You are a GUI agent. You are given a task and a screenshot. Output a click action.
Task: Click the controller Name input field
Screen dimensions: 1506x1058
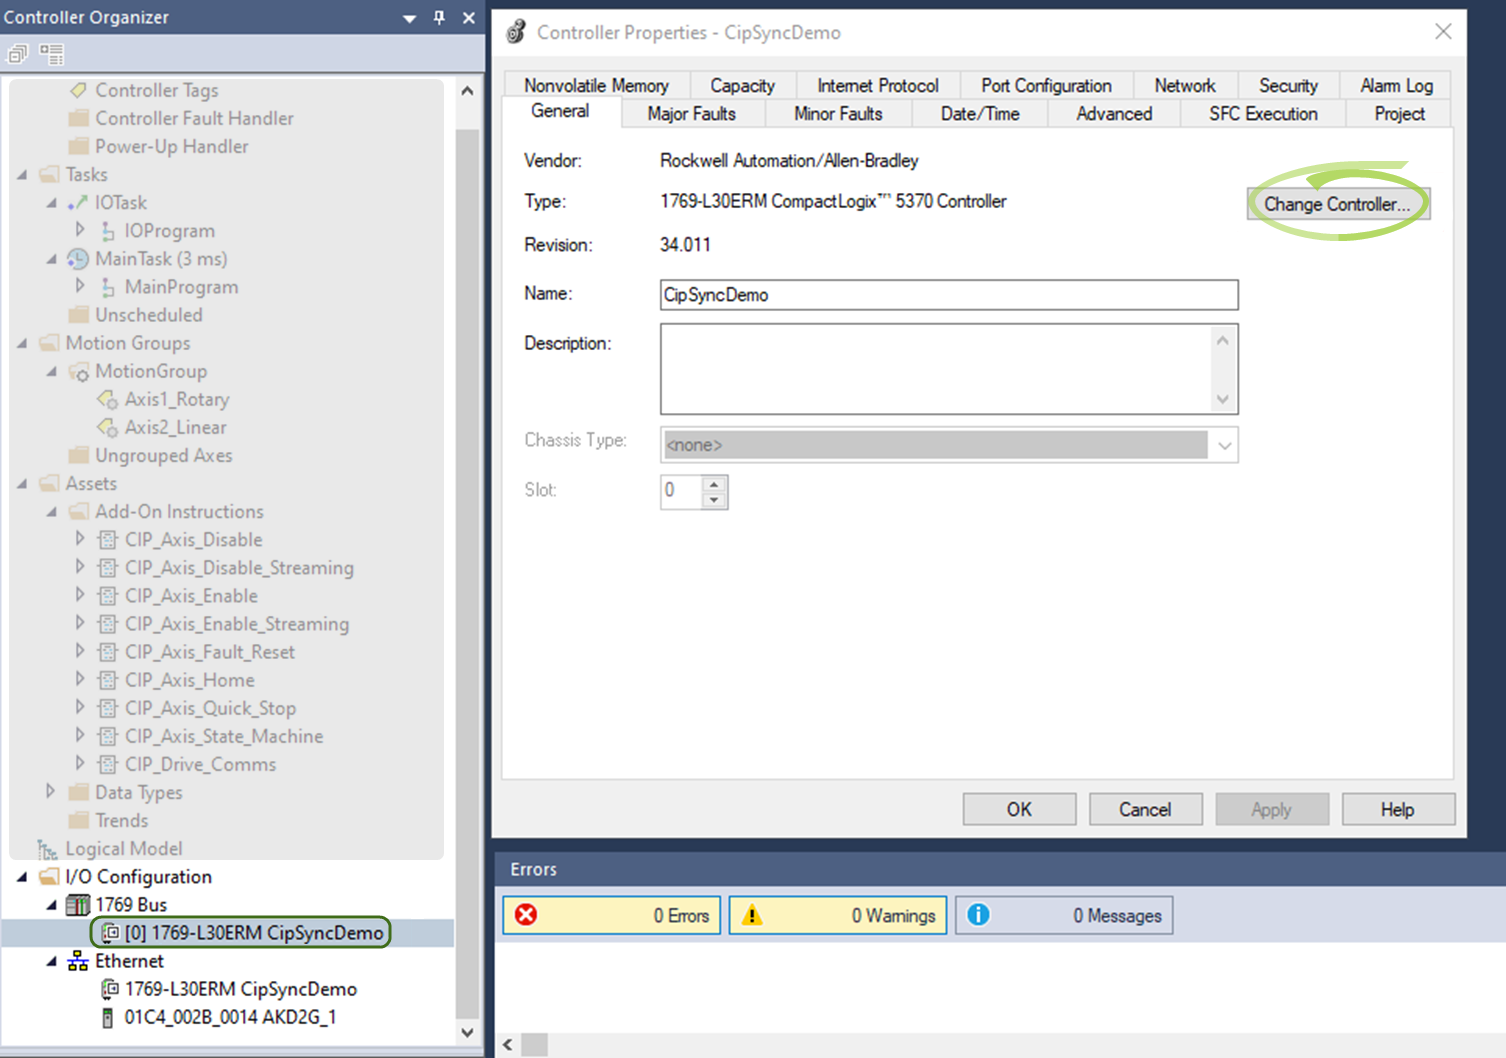point(949,295)
